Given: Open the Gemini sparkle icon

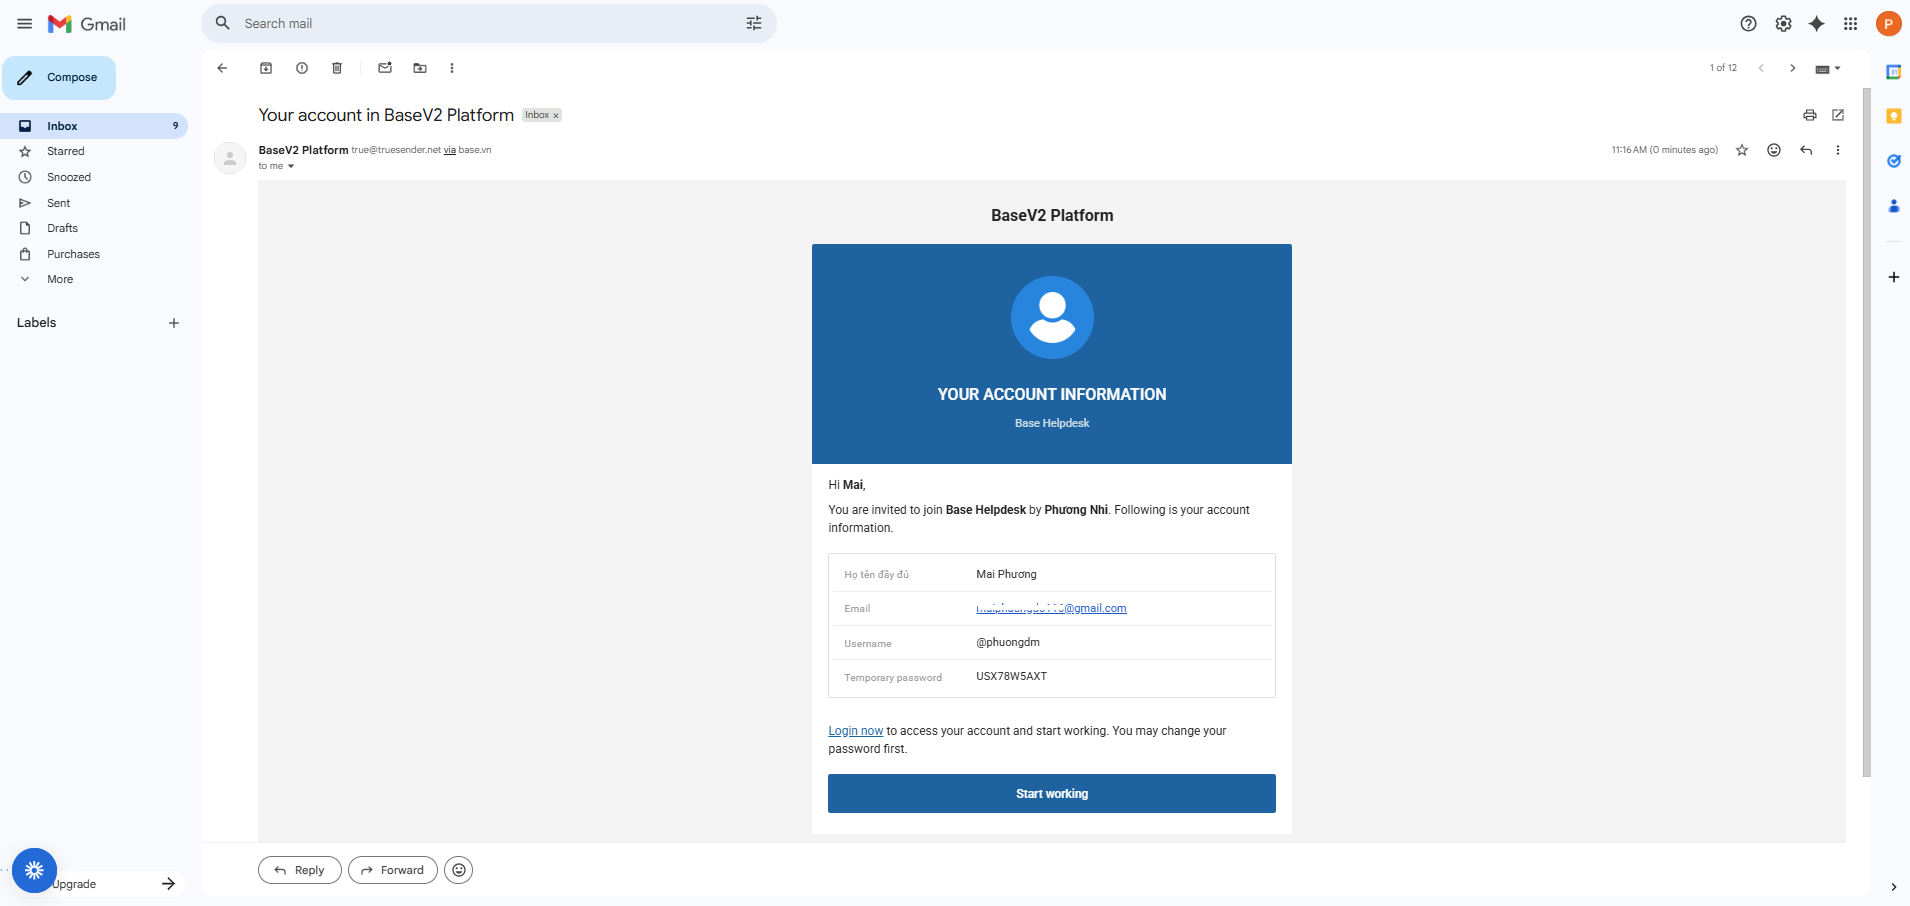Looking at the screenshot, I should (x=1817, y=24).
